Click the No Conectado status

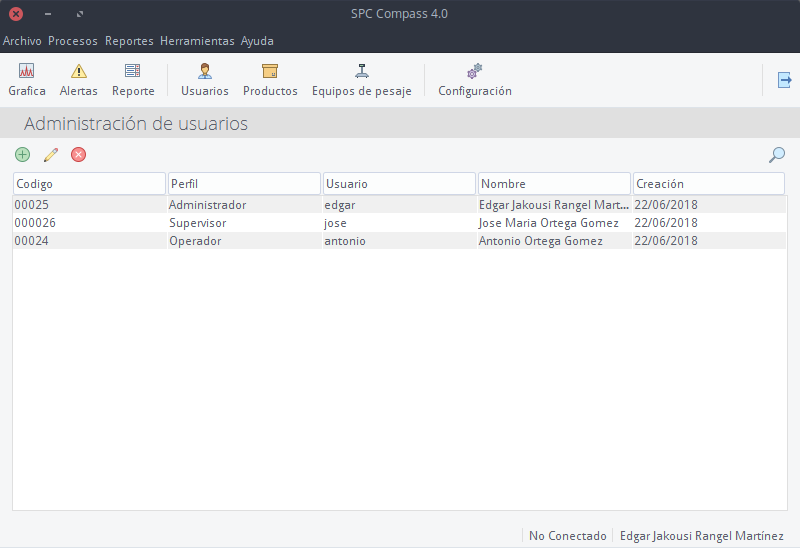click(x=567, y=536)
